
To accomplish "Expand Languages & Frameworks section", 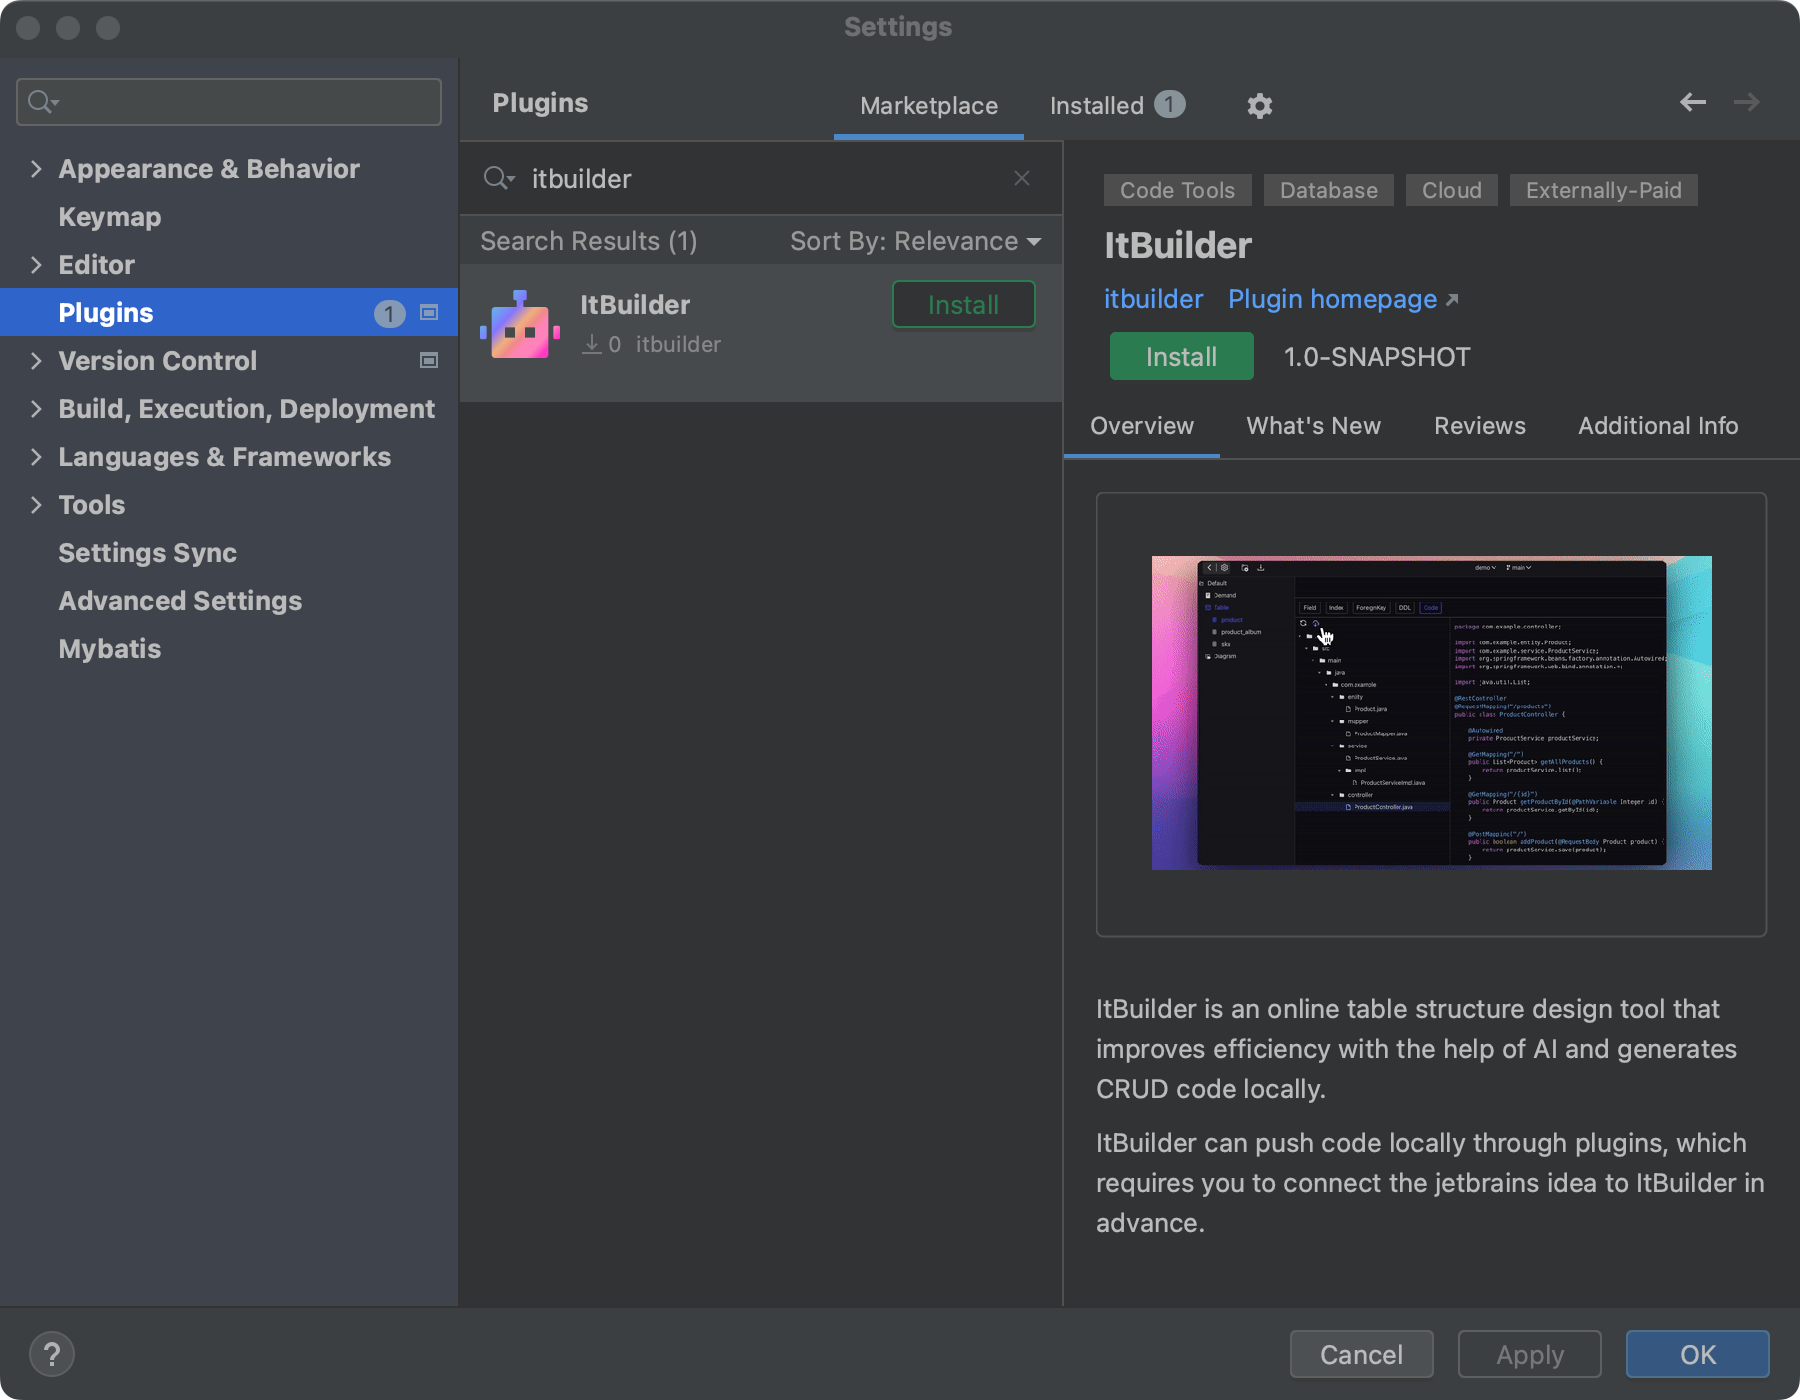I will (36, 457).
